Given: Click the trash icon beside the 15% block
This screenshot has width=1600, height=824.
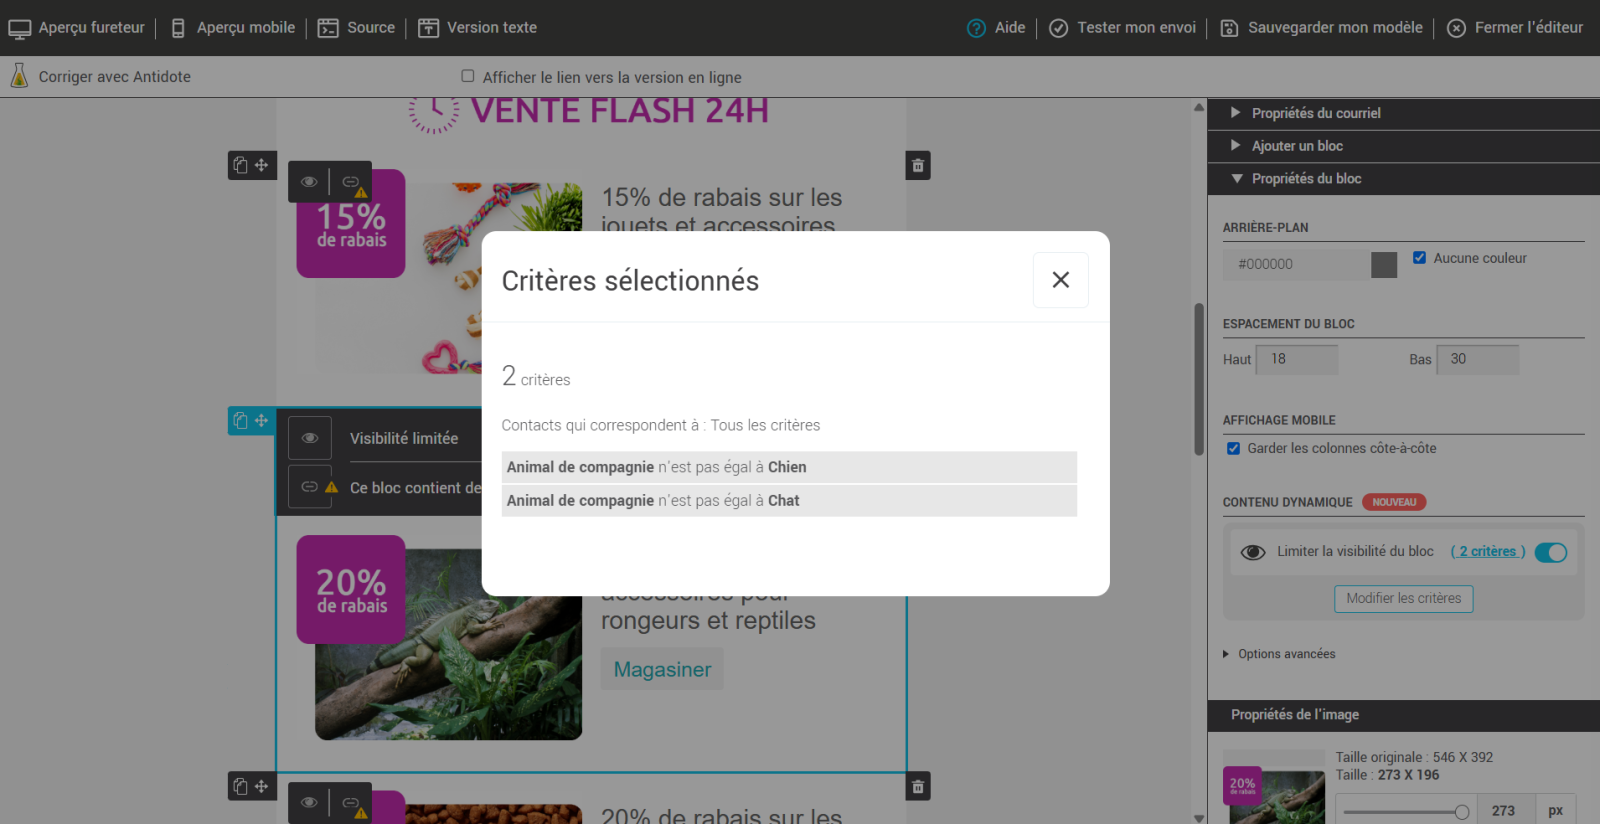Looking at the screenshot, I should tap(918, 166).
